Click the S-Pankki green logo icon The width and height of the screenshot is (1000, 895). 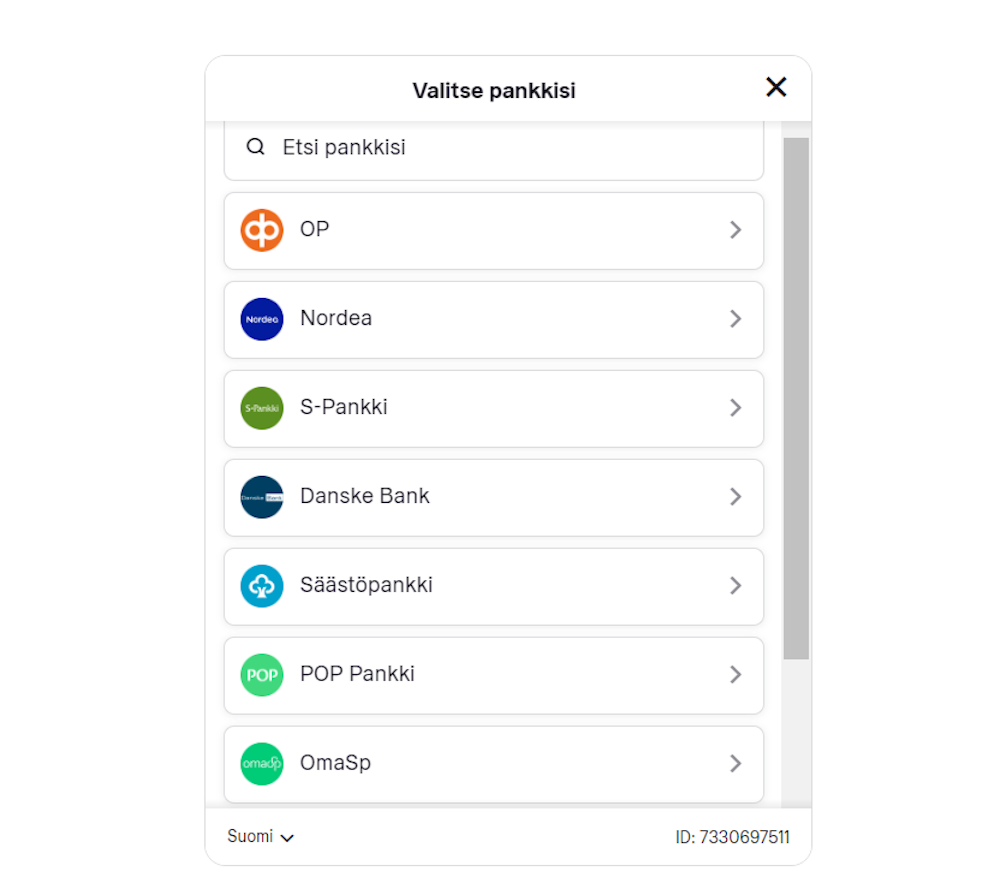click(262, 408)
